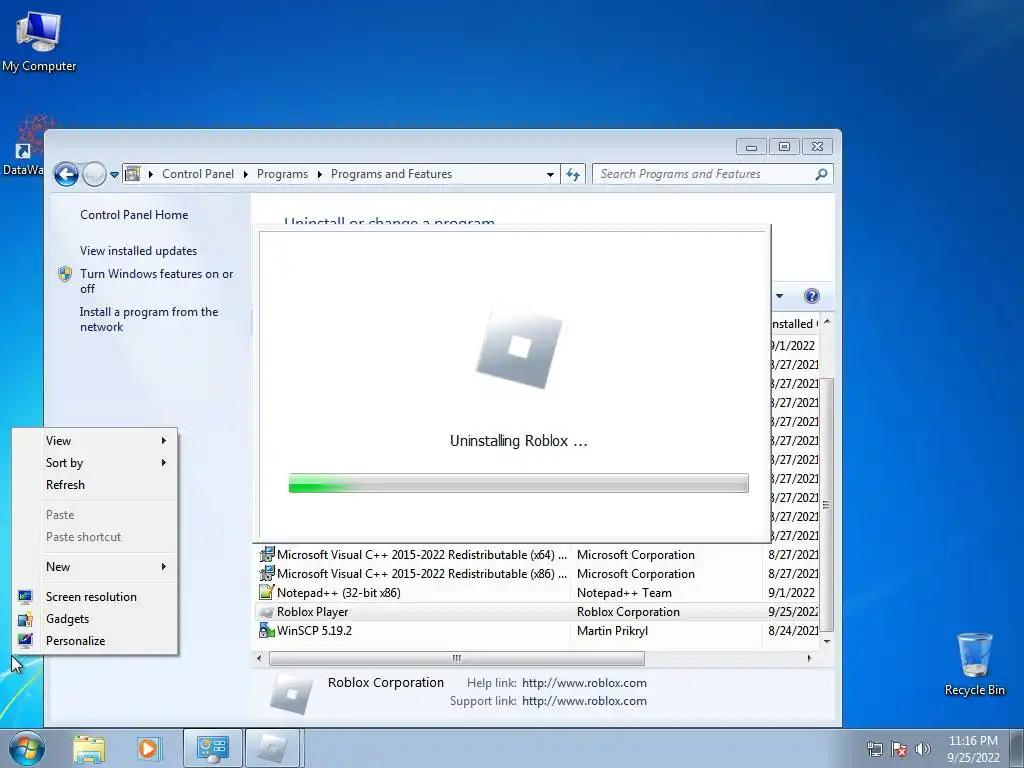Click the Control Panel Home link
Viewport: 1024px width, 768px height.
coord(134,215)
